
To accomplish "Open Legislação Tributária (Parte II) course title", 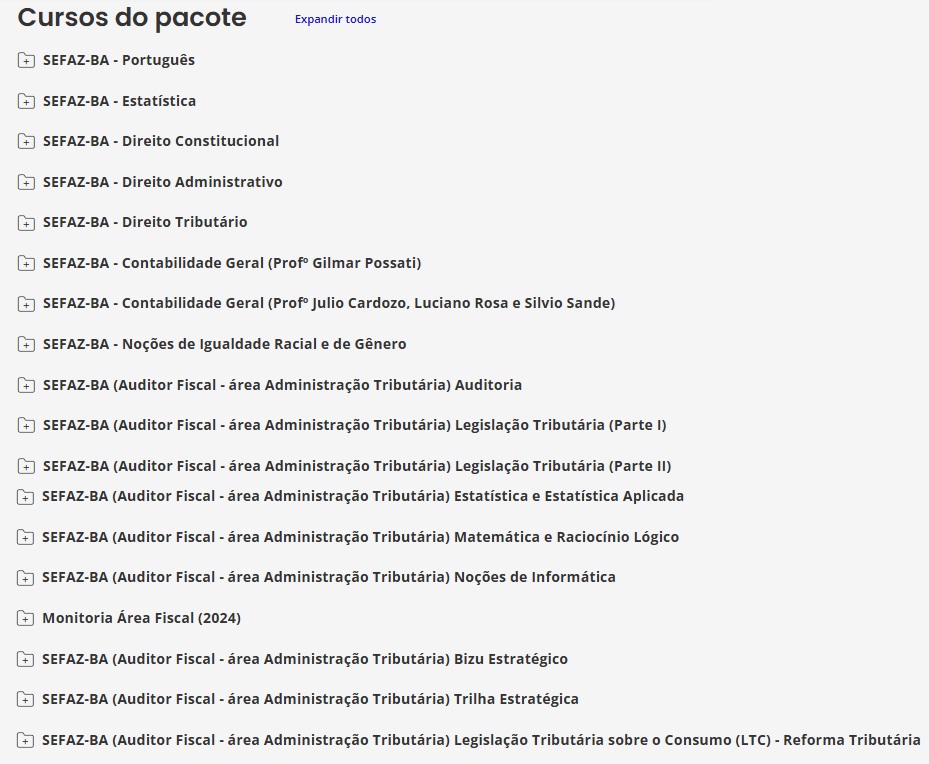I will click(357, 467).
